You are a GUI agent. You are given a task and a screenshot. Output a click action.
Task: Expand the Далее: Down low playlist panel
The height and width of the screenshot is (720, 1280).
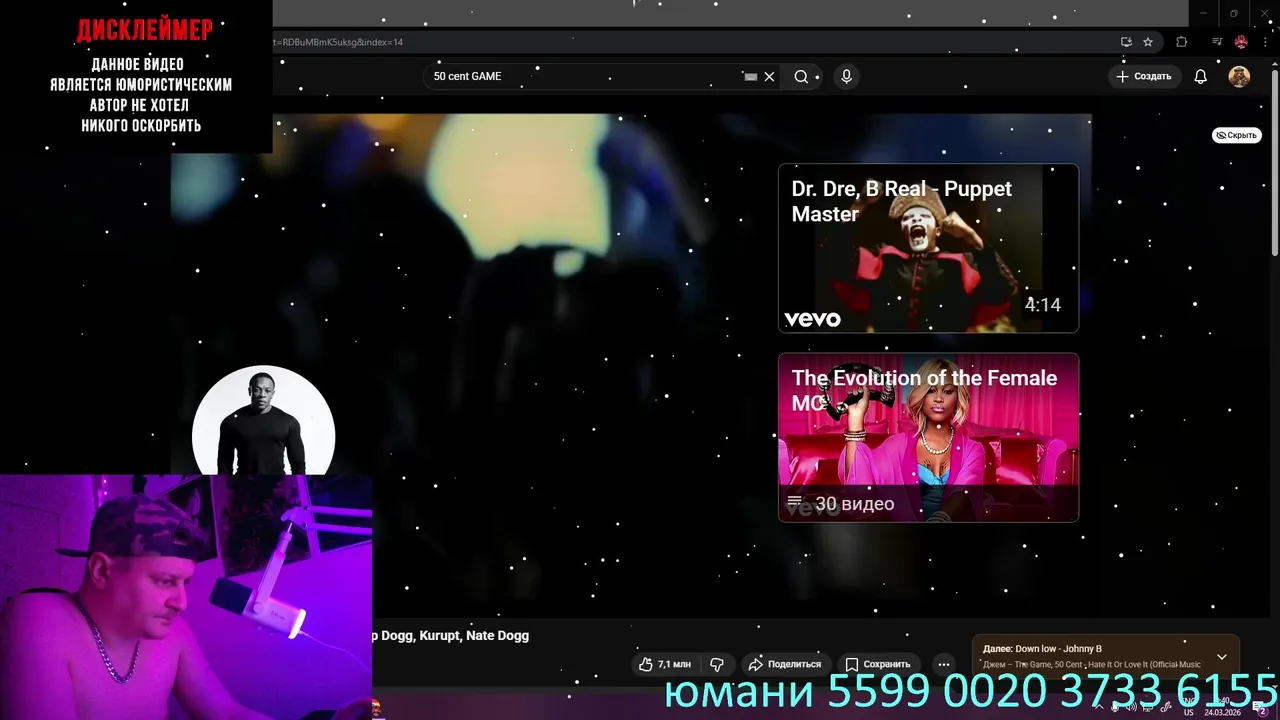1222,657
